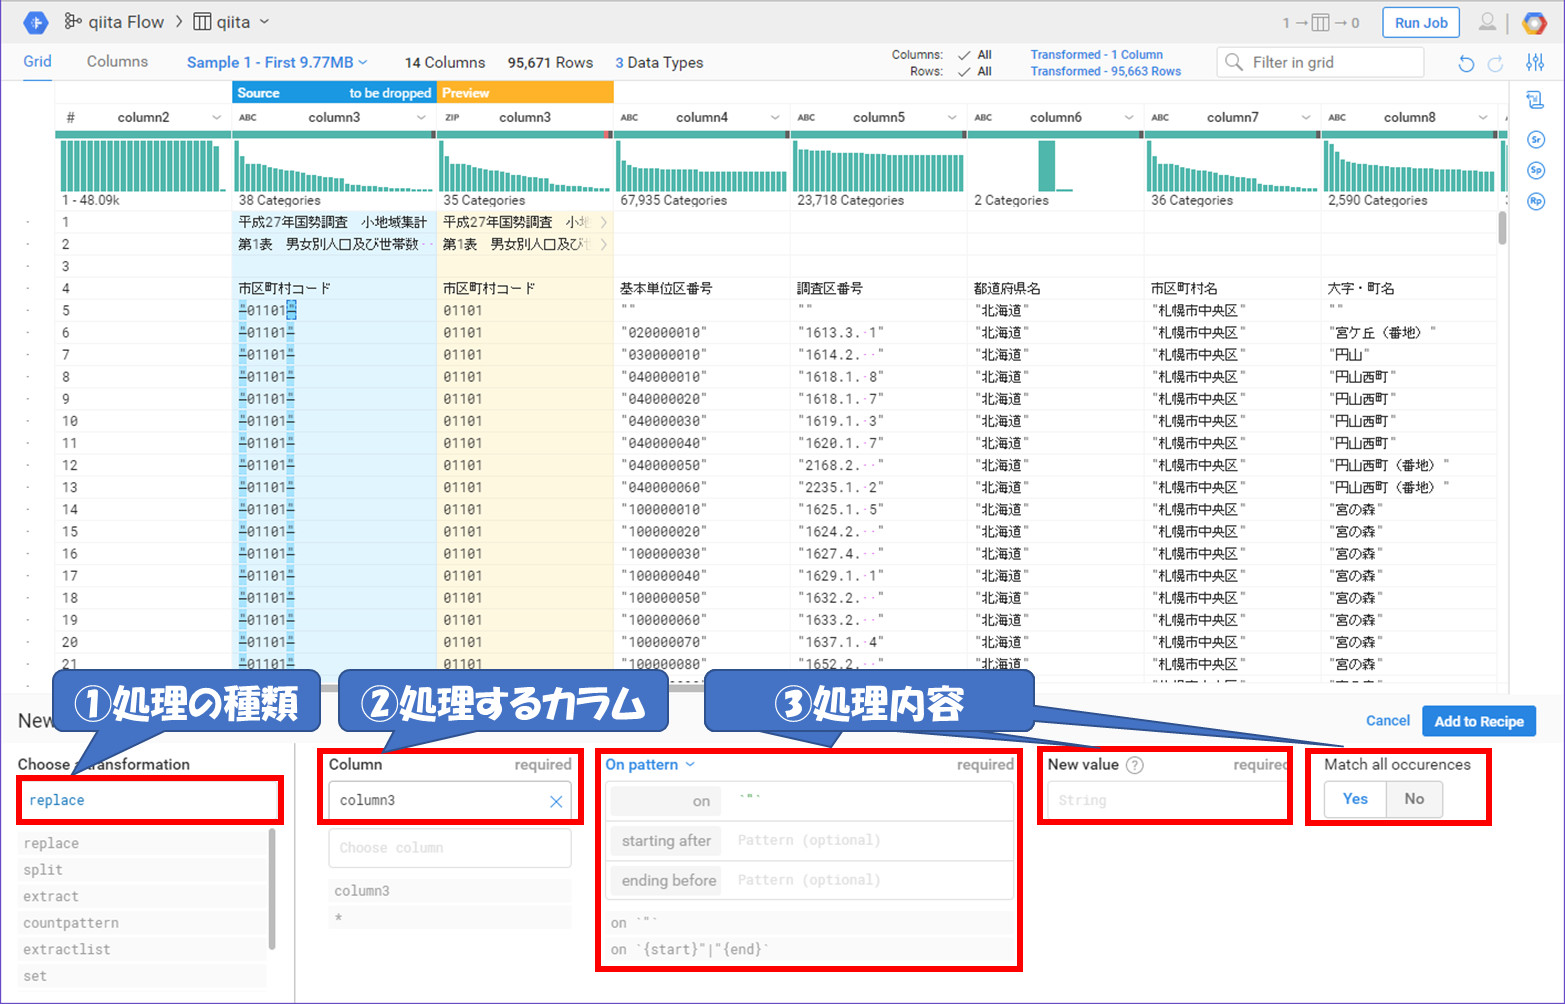Click the Dataprep home hexagon logo
Screen dimensions: 1565x1004
(x=35, y=22)
